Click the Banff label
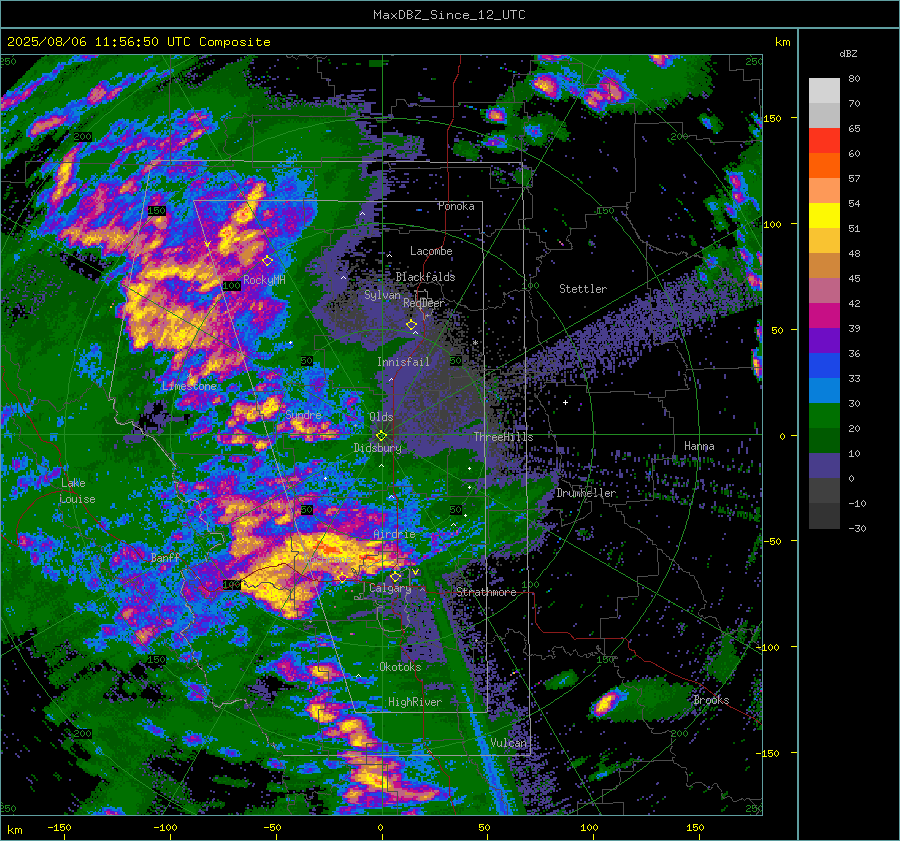The height and width of the screenshot is (841, 900). point(166,557)
